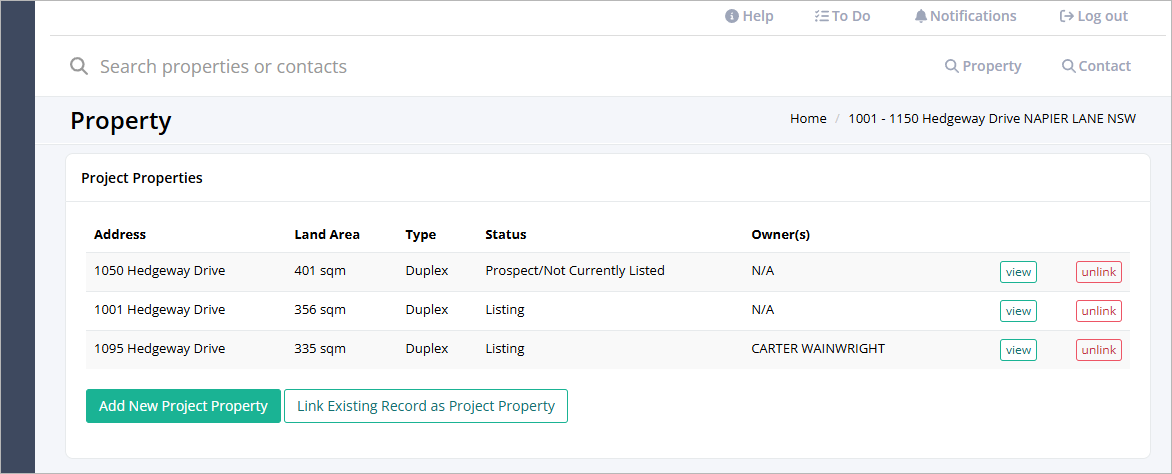Click the Address column header
The height and width of the screenshot is (474, 1172).
click(120, 234)
